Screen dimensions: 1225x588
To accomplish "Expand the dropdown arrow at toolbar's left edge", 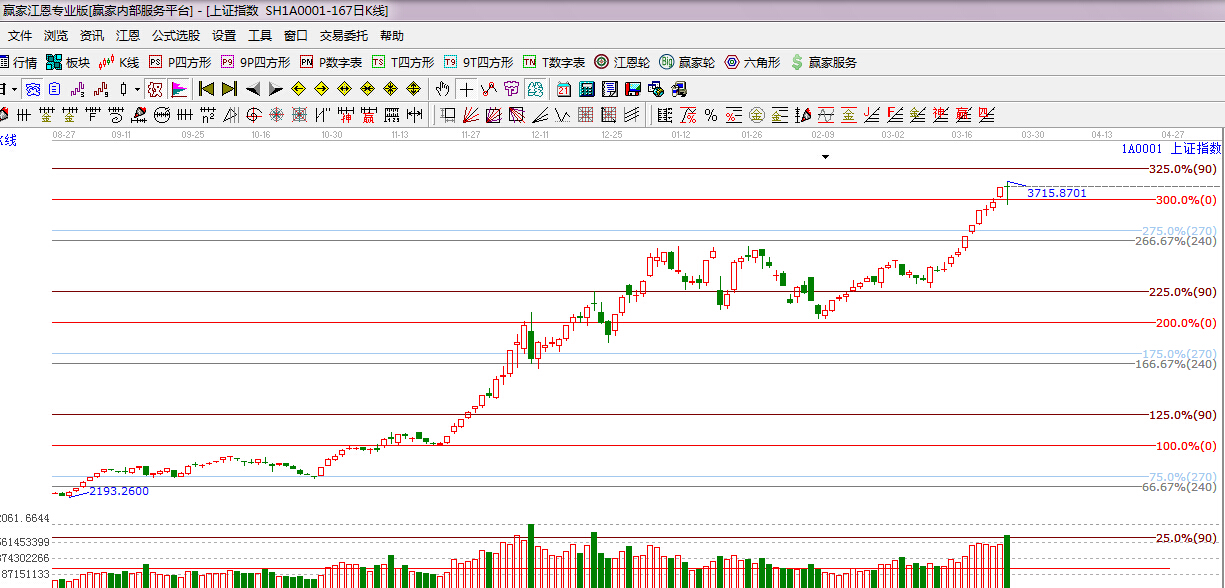I will [14, 89].
